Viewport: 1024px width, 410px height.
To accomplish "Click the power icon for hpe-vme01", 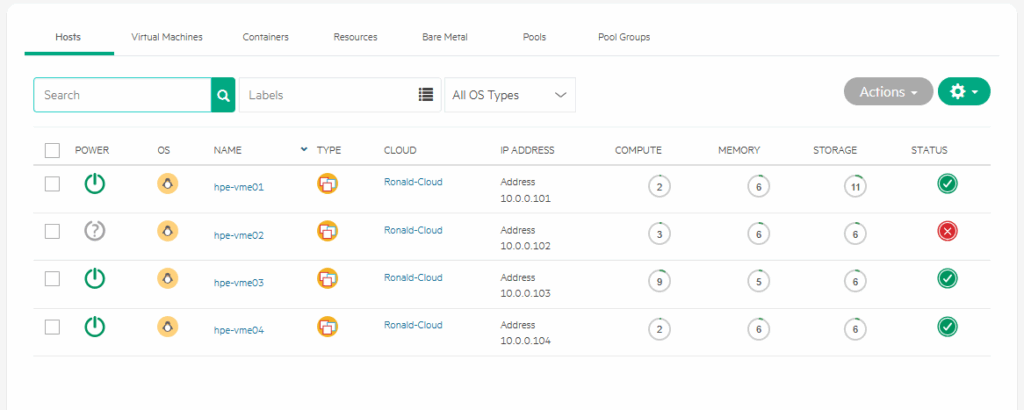I will (94, 184).
